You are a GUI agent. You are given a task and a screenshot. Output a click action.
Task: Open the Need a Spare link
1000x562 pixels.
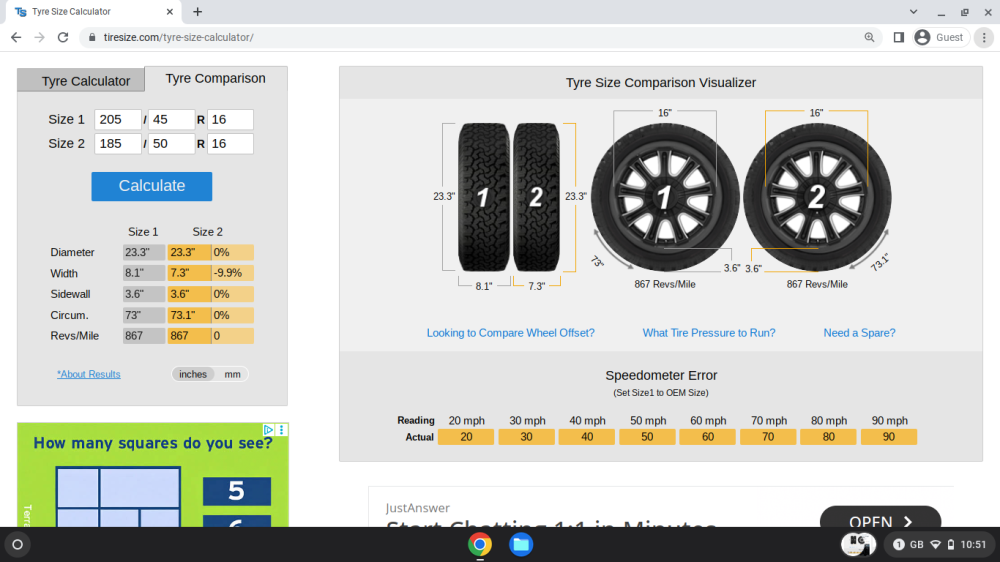pos(859,333)
